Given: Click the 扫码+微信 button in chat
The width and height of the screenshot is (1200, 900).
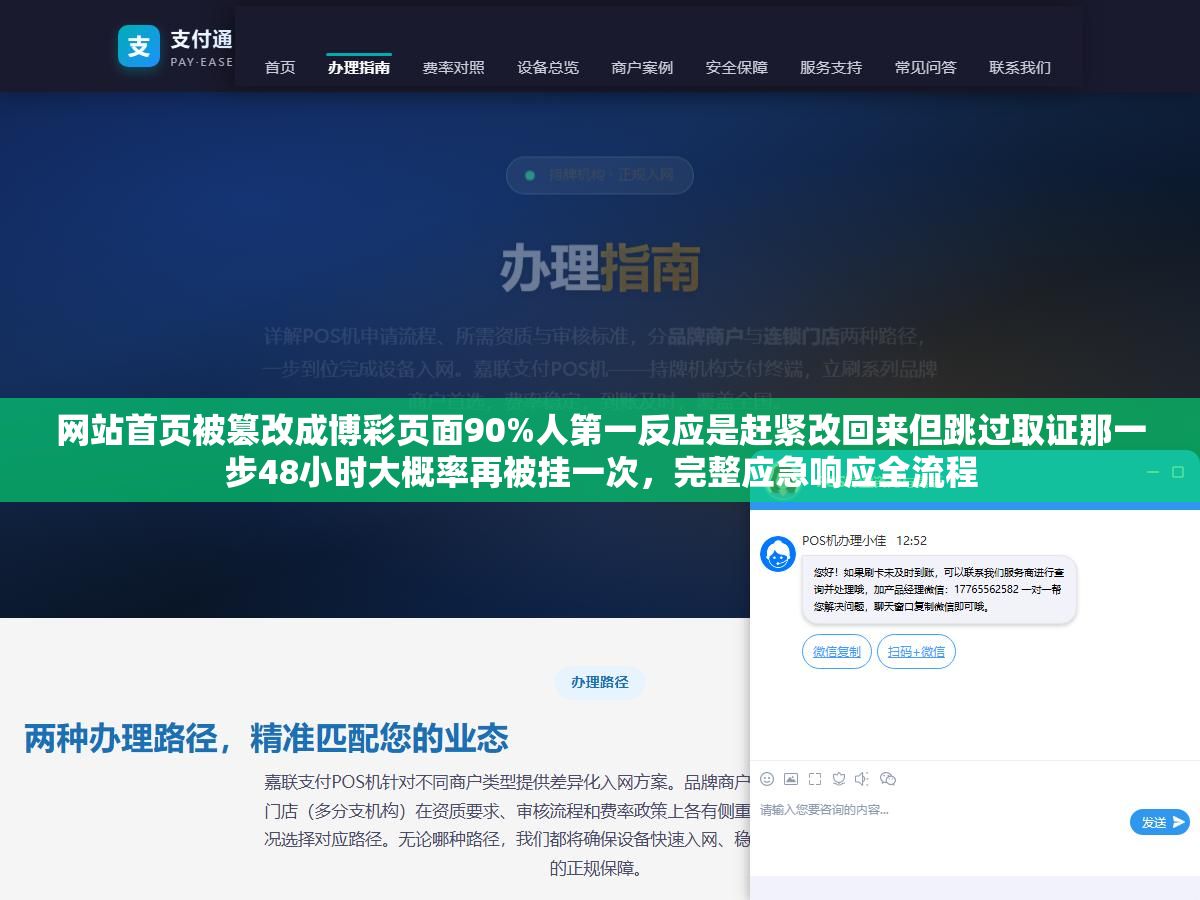Looking at the screenshot, I should pyautogui.click(x=917, y=651).
